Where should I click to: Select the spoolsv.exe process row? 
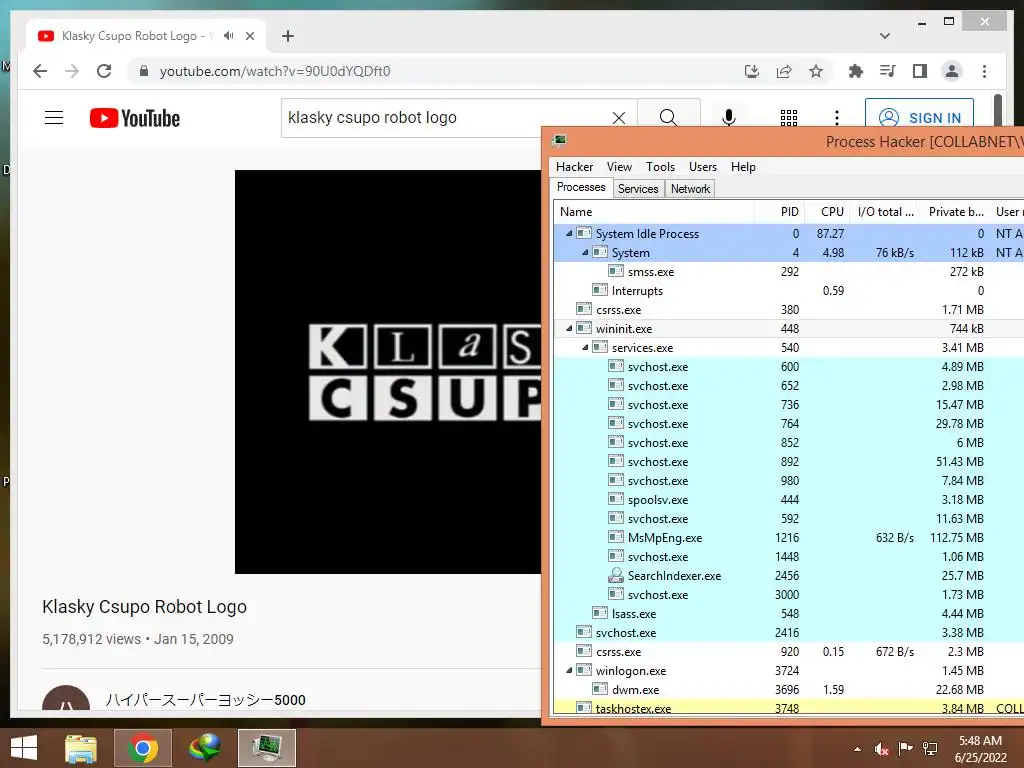788,500
